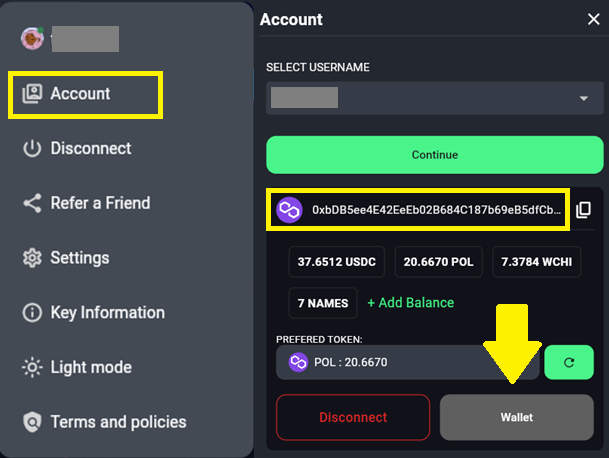Click the username dropdown arrow
Viewport: 609px width, 458px height.
[583, 98]
